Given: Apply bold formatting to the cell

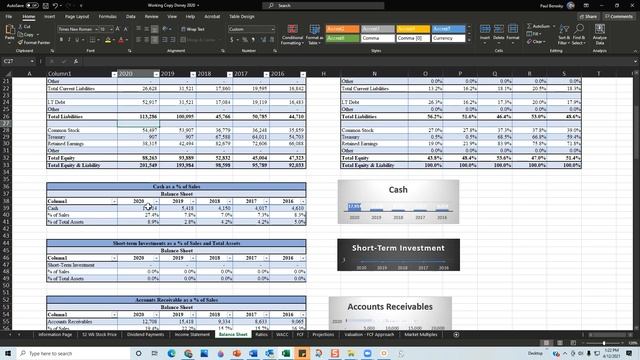Looking at the screenshot, I should [x=61, y=40].
